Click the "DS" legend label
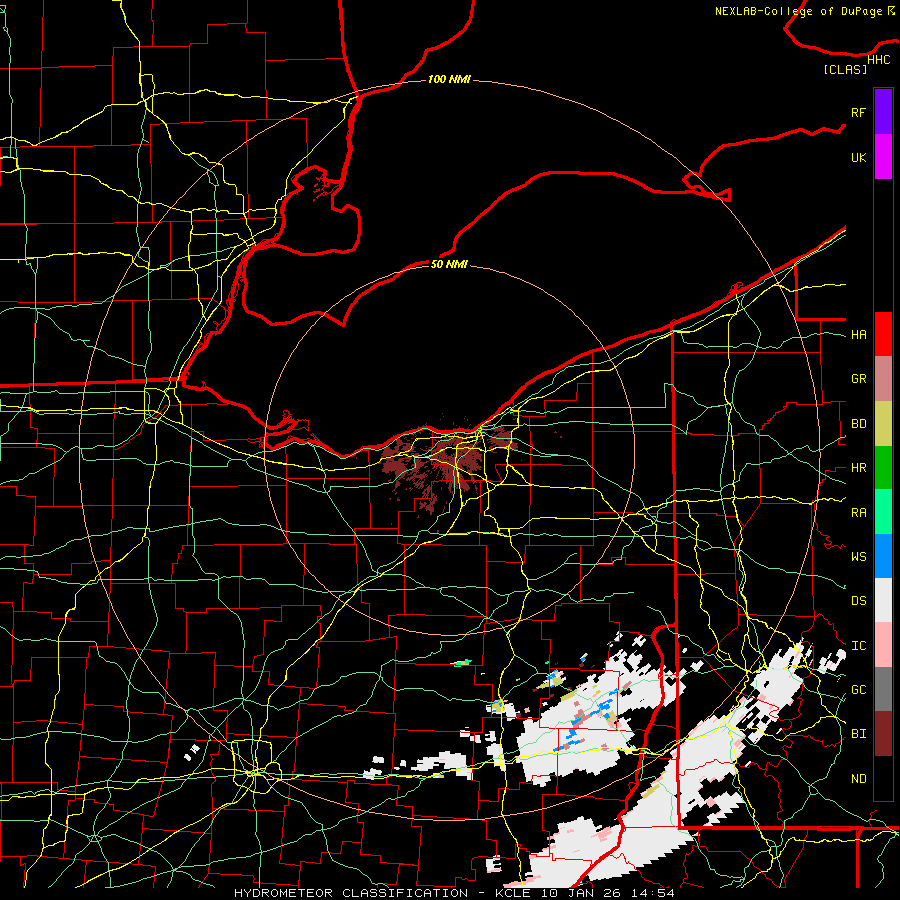The width and height of the screenshot is (900, 900). 858,601
